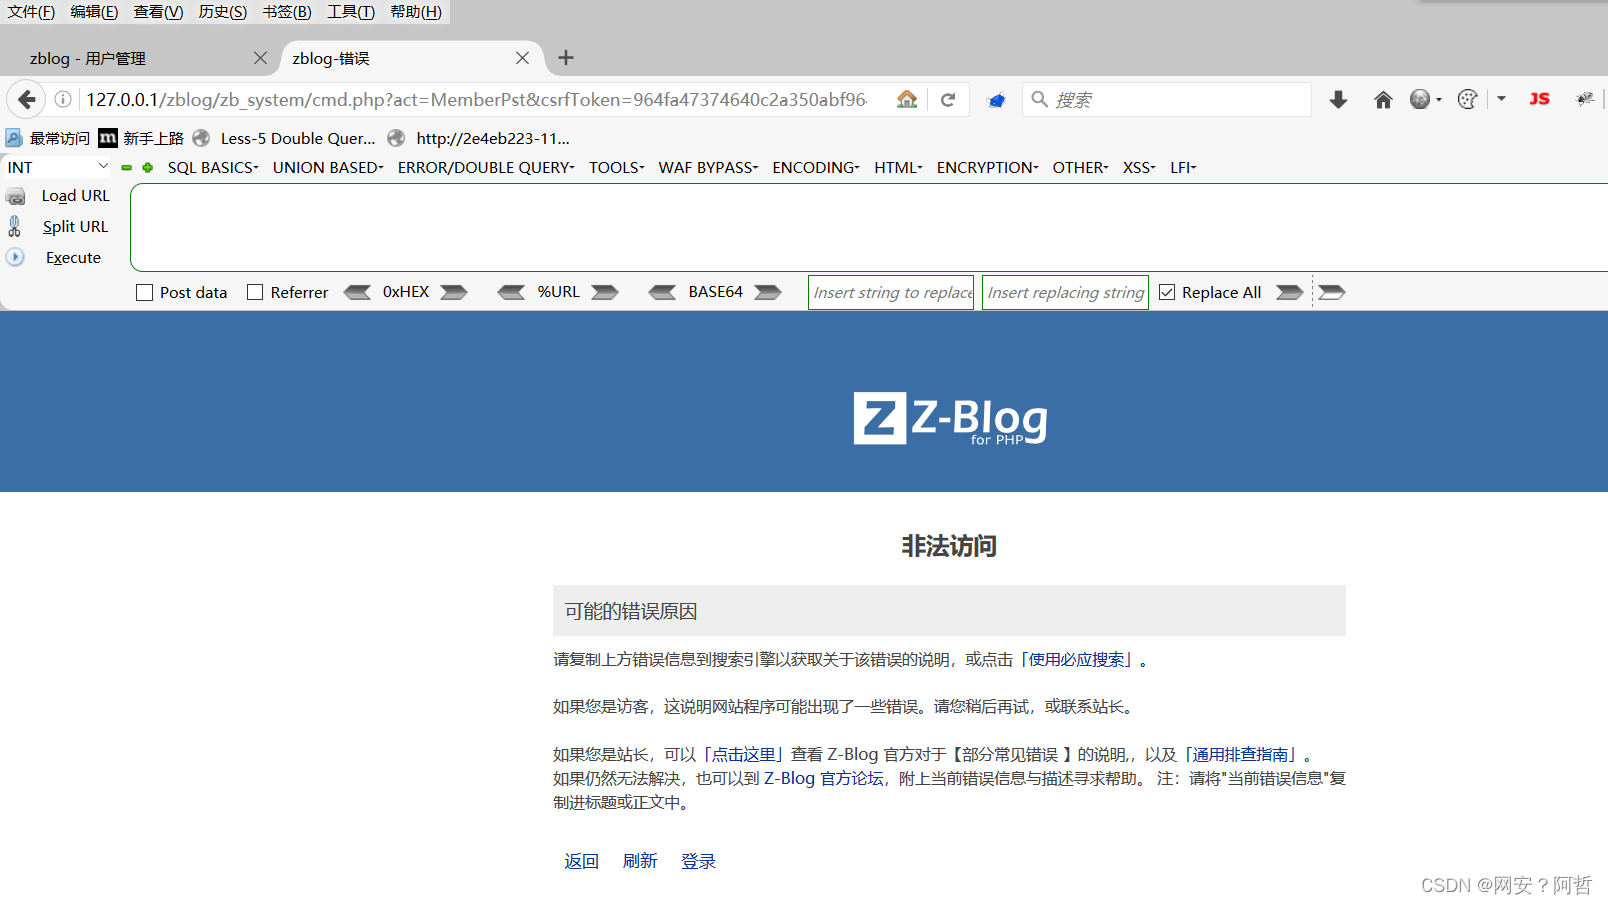Click the Split URL scissors icon

tap(16, 226)
